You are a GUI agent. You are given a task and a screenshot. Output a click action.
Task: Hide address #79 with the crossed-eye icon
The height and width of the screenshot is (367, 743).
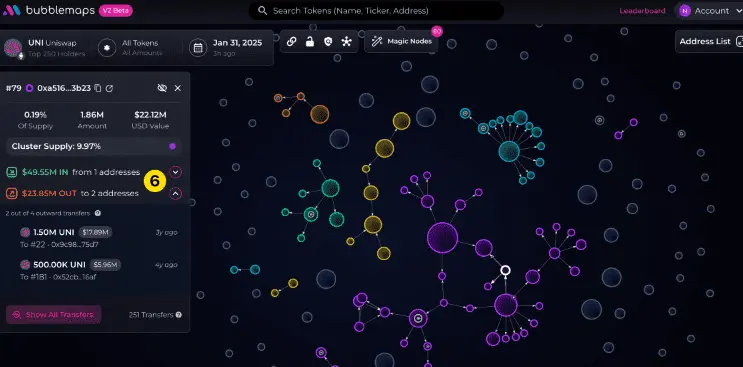coord(162,88)
